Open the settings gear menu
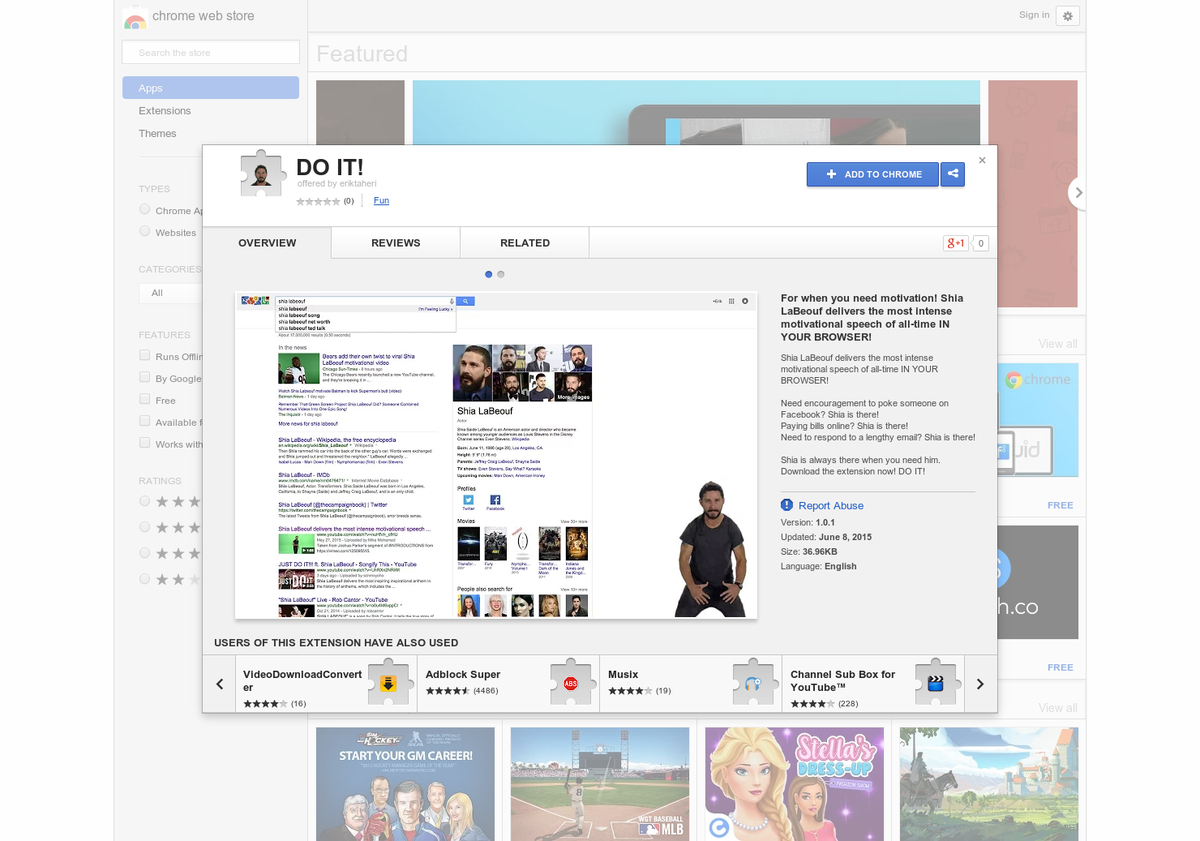1200x841 pixels. (1068, 16)
